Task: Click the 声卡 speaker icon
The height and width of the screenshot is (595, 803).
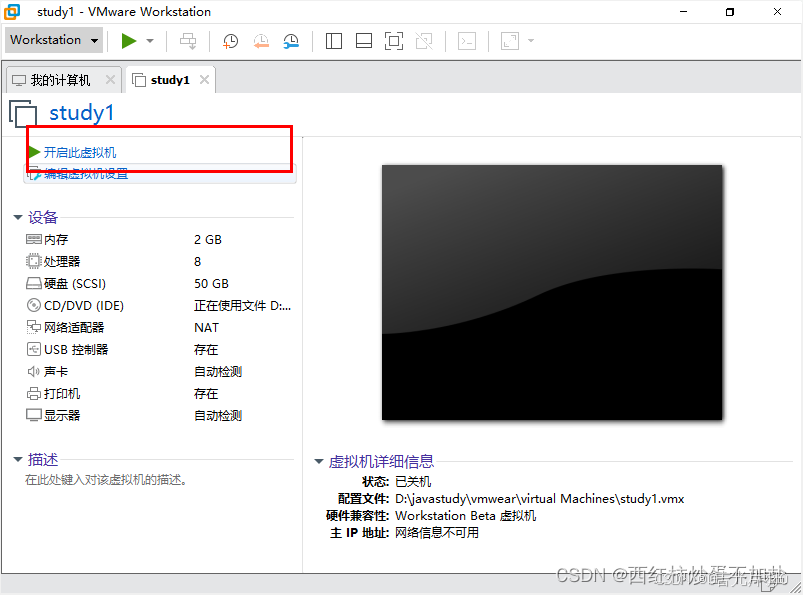Action: (x=33, y=371)
